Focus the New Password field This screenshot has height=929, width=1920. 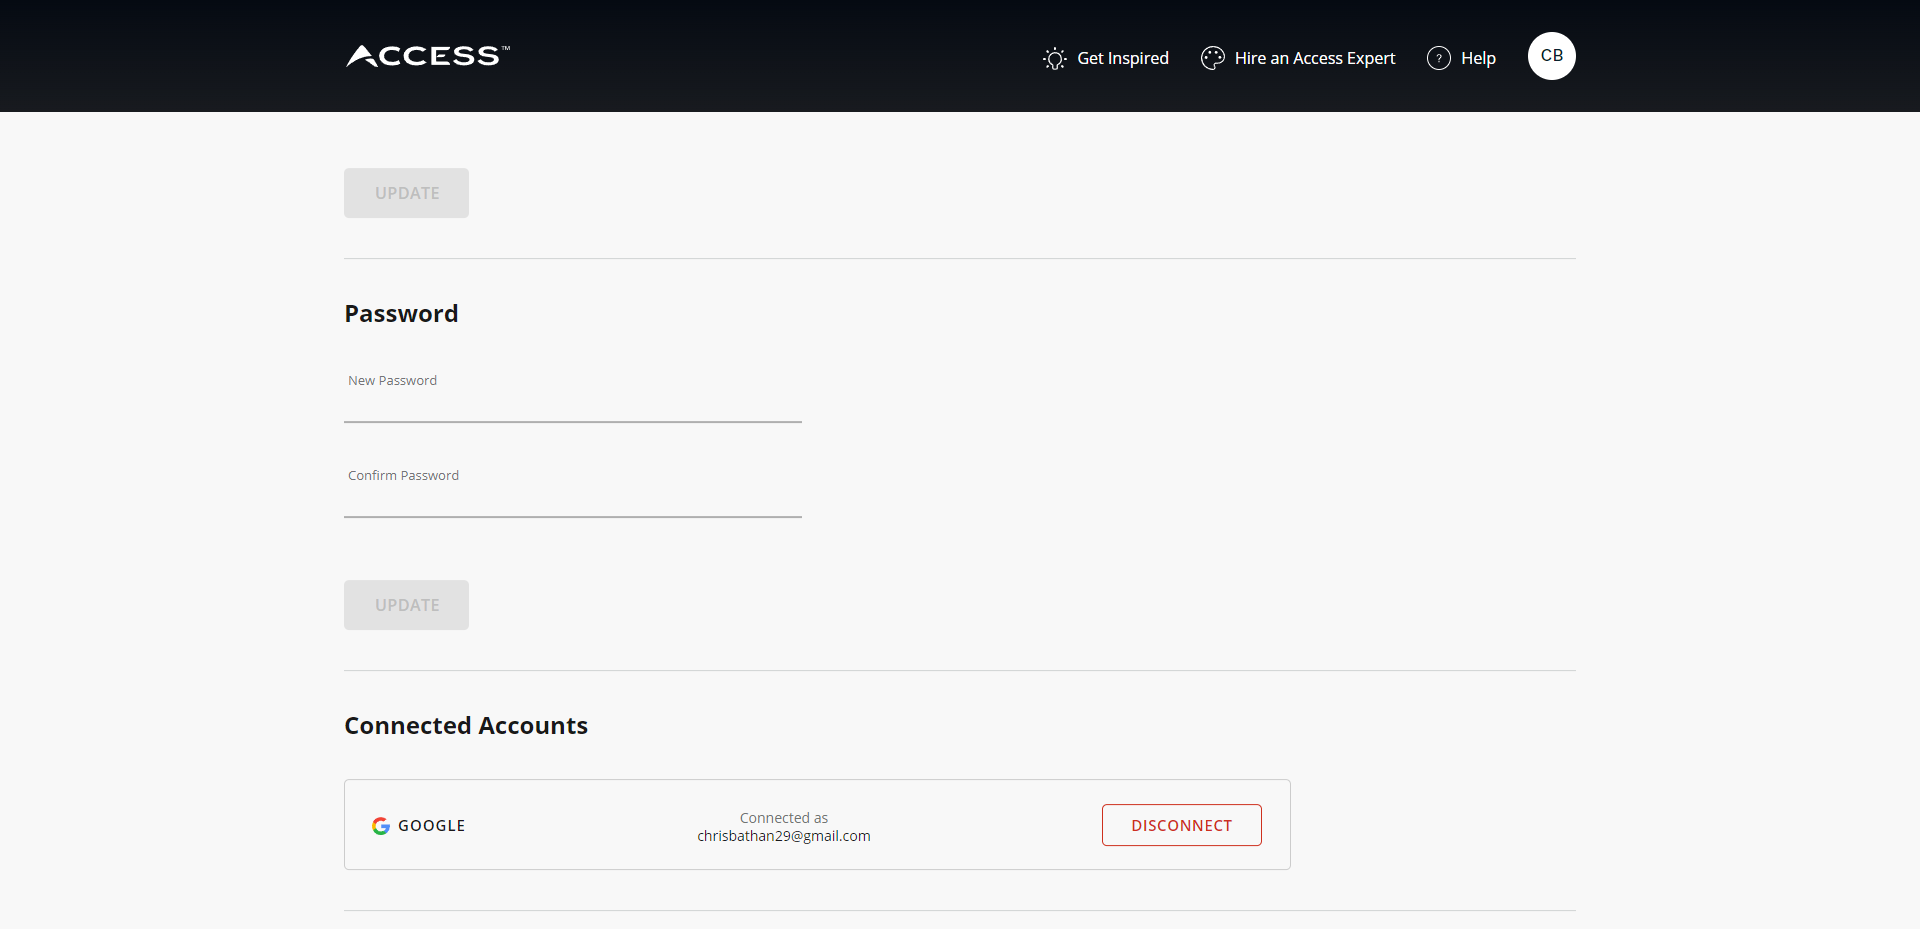point(572,405)
